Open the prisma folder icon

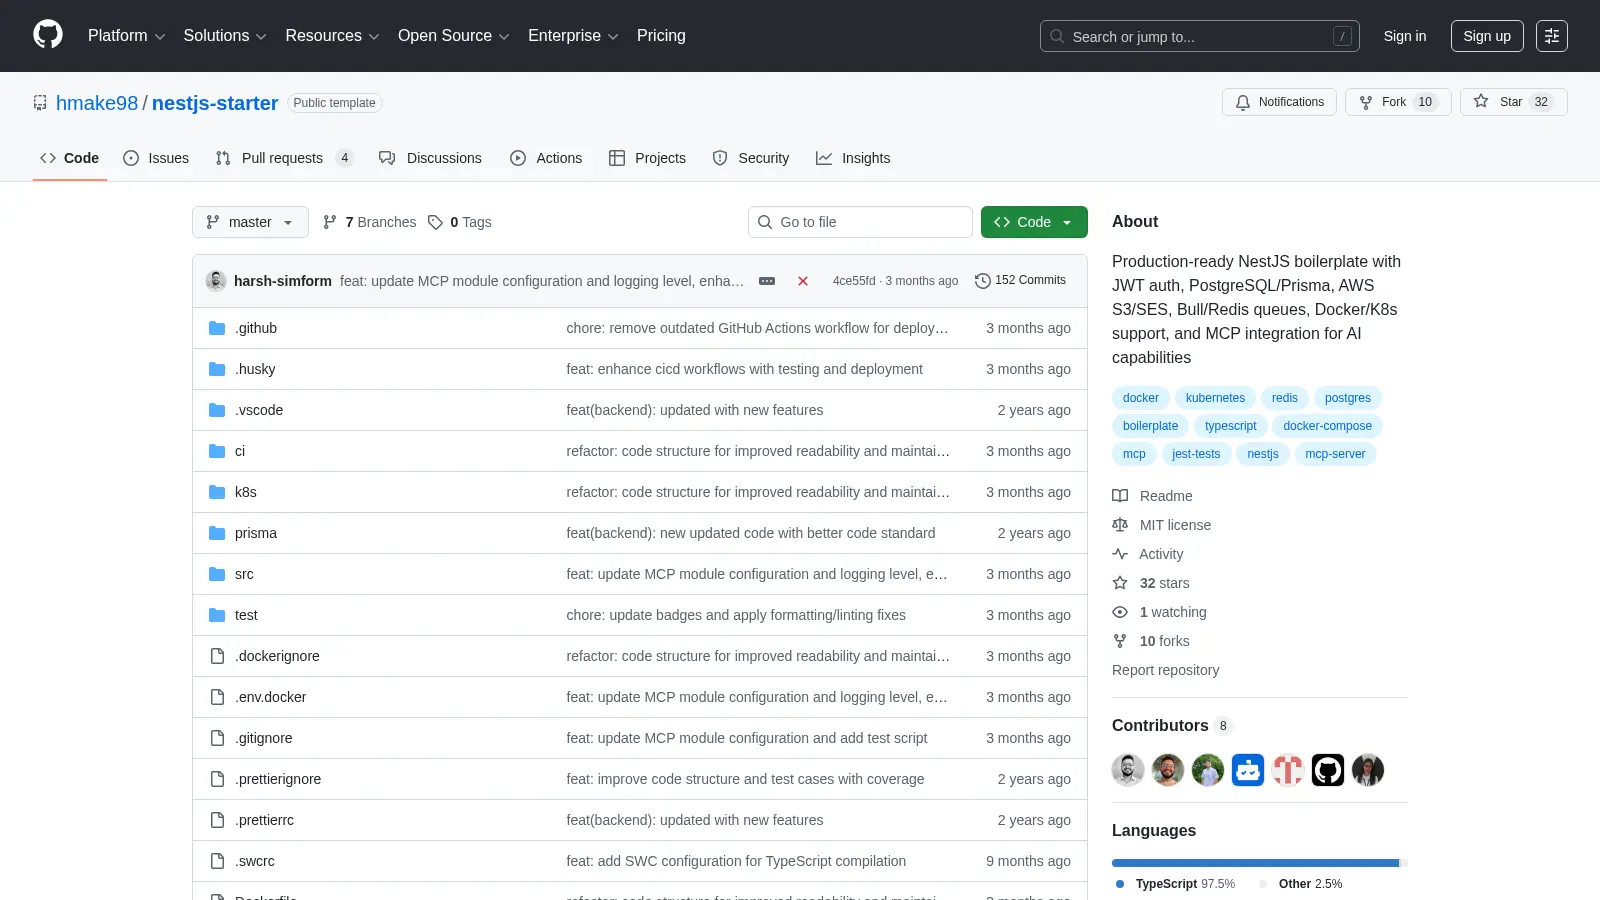click(217, 533)
